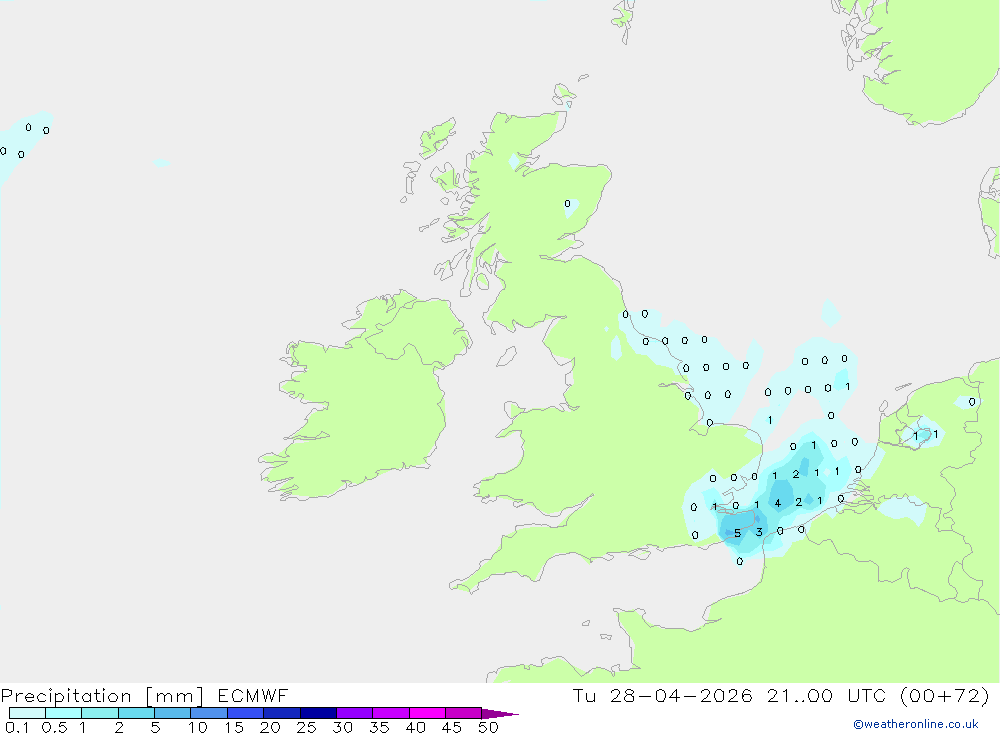1000x733 pixels.
Task: Click the 5–10 mm legend color swatch
Action: pyautogui.click(x=173, y=713)
